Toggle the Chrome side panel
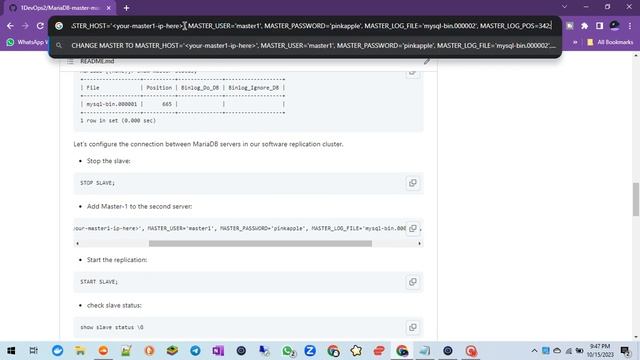Image resolution: width=640 pixels, height=360 pixels. point(599,26)
